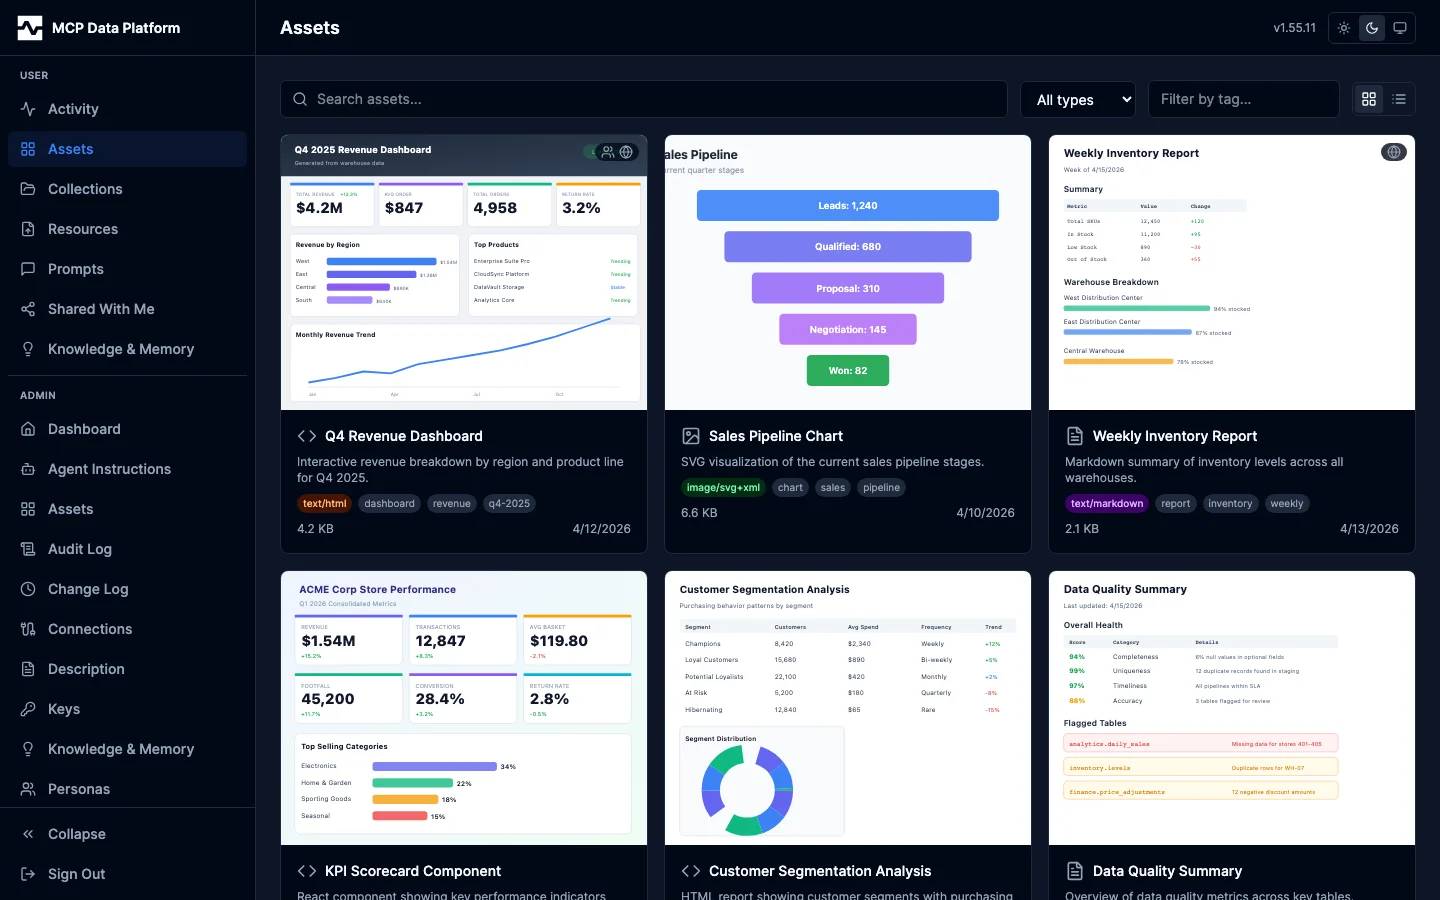The height and width of the screenshot is (900, 1440).
Task: Open the All types dropdown
Action: (1078, 99)
